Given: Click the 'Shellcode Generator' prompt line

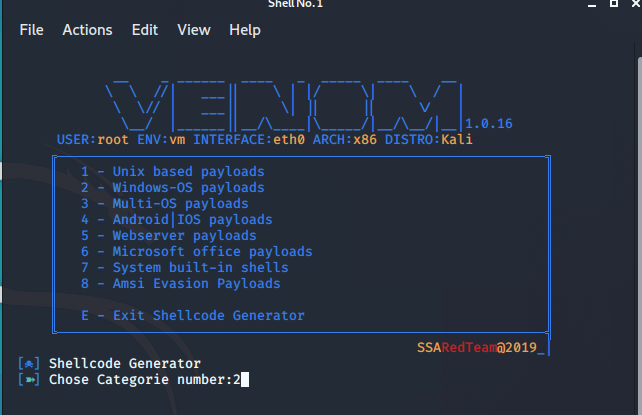Looking at the screenshot, I should (x=125, y=363).
